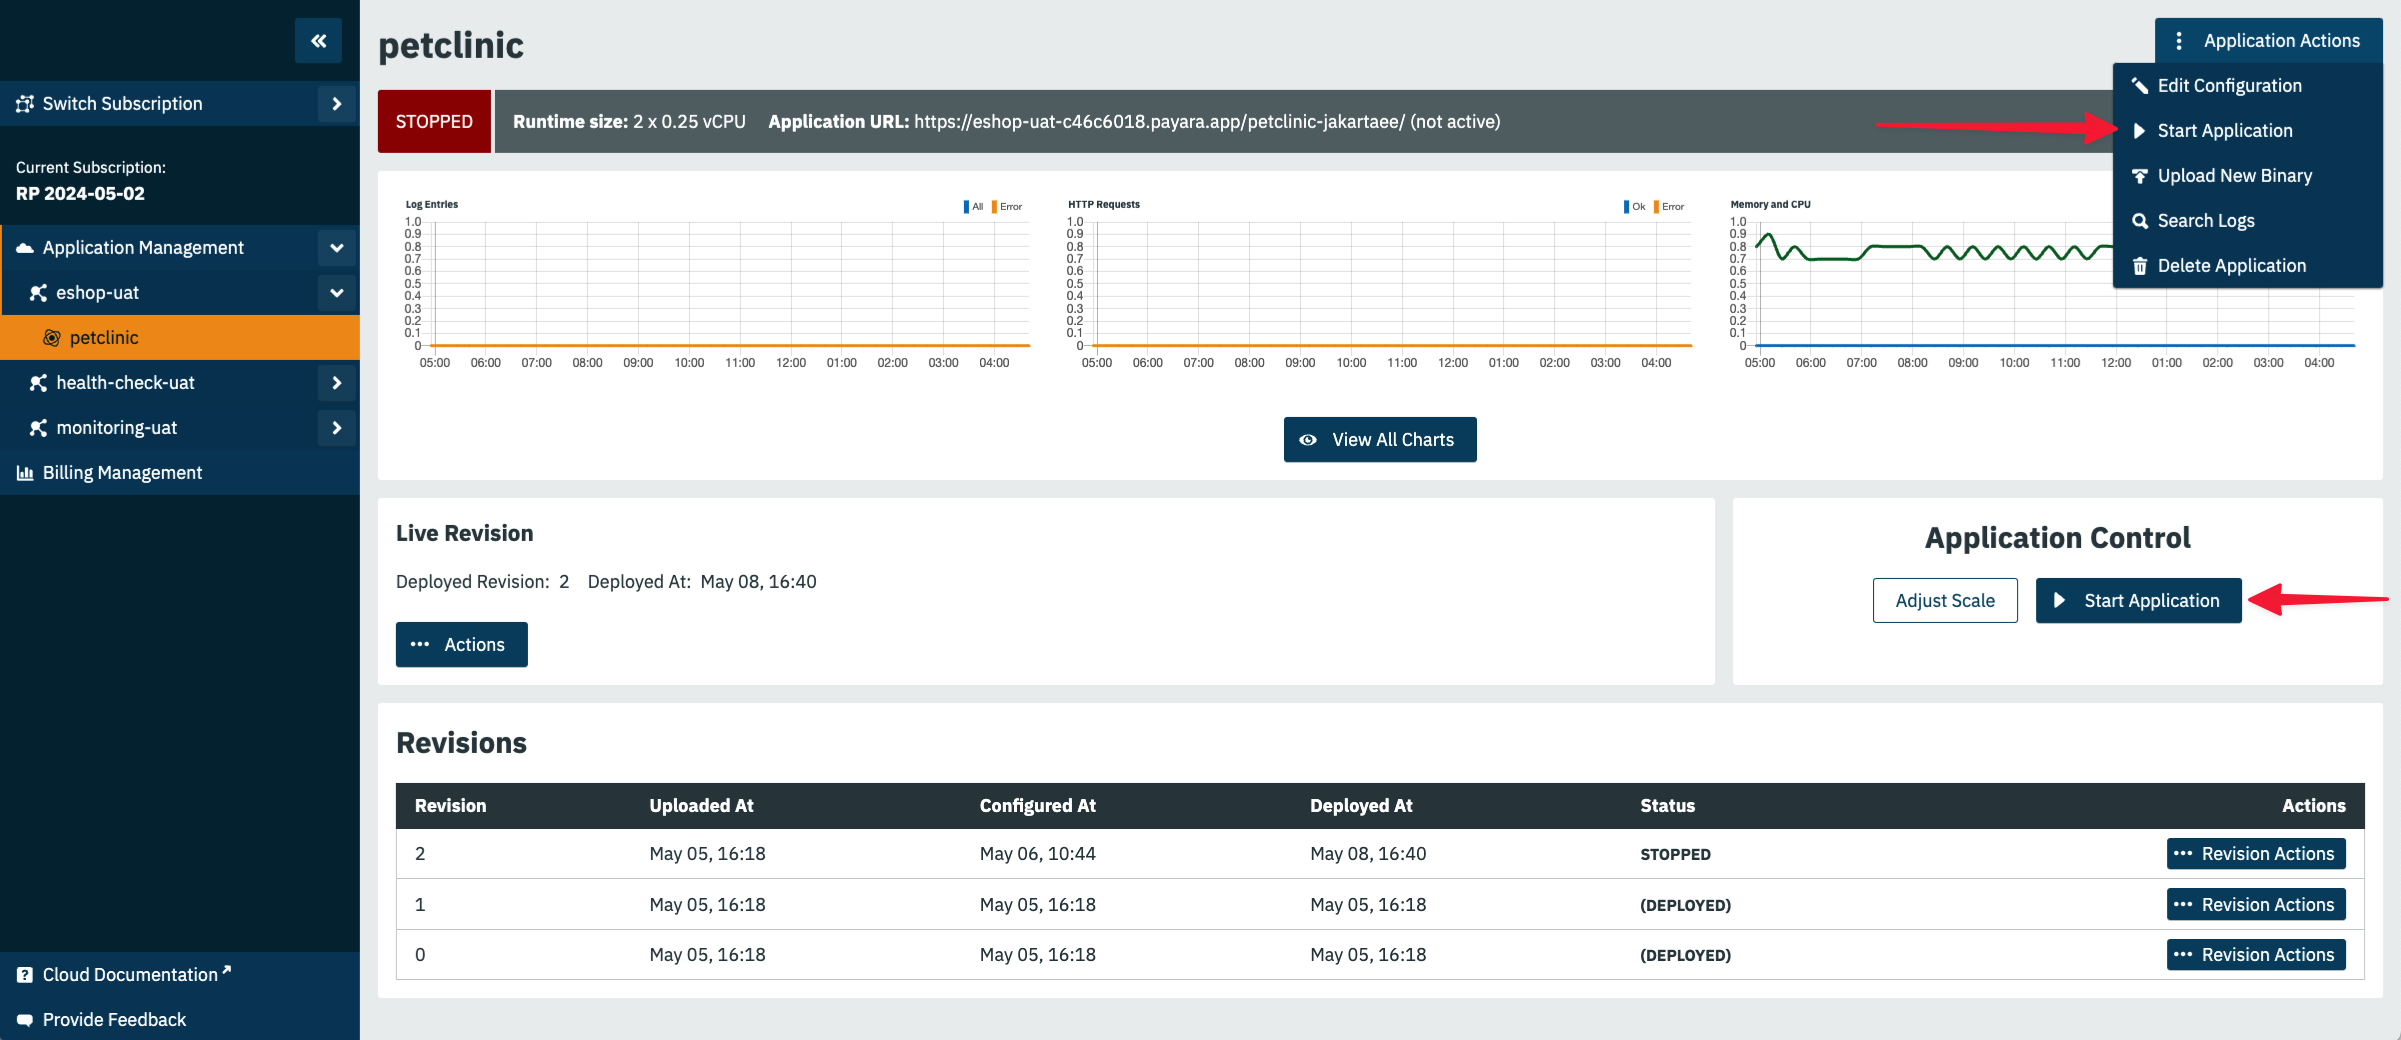Expand the health-check-uat namespace arrow

337,383
